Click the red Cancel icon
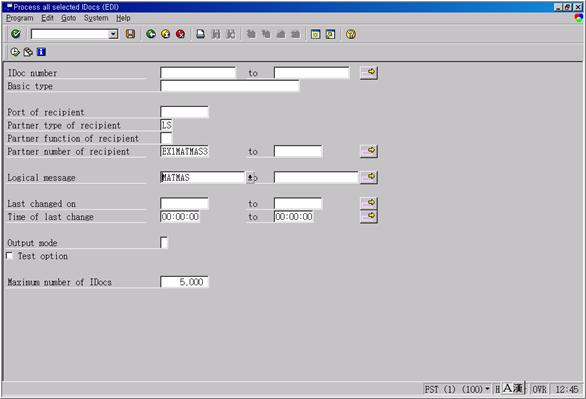This screenshot has width=586, height=399. pos(180,34)
